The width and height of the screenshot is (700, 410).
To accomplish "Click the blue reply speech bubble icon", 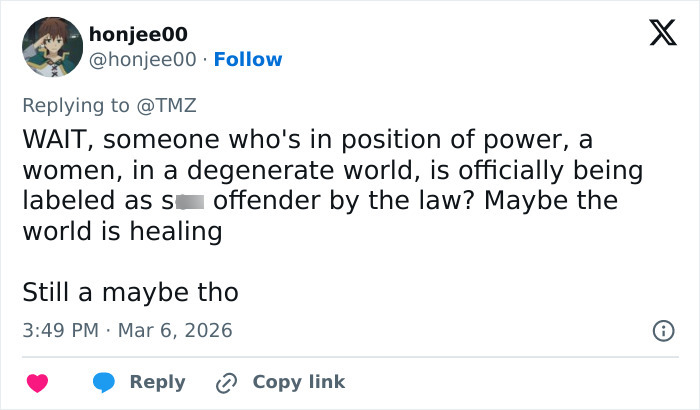I will tap(105, 382).
